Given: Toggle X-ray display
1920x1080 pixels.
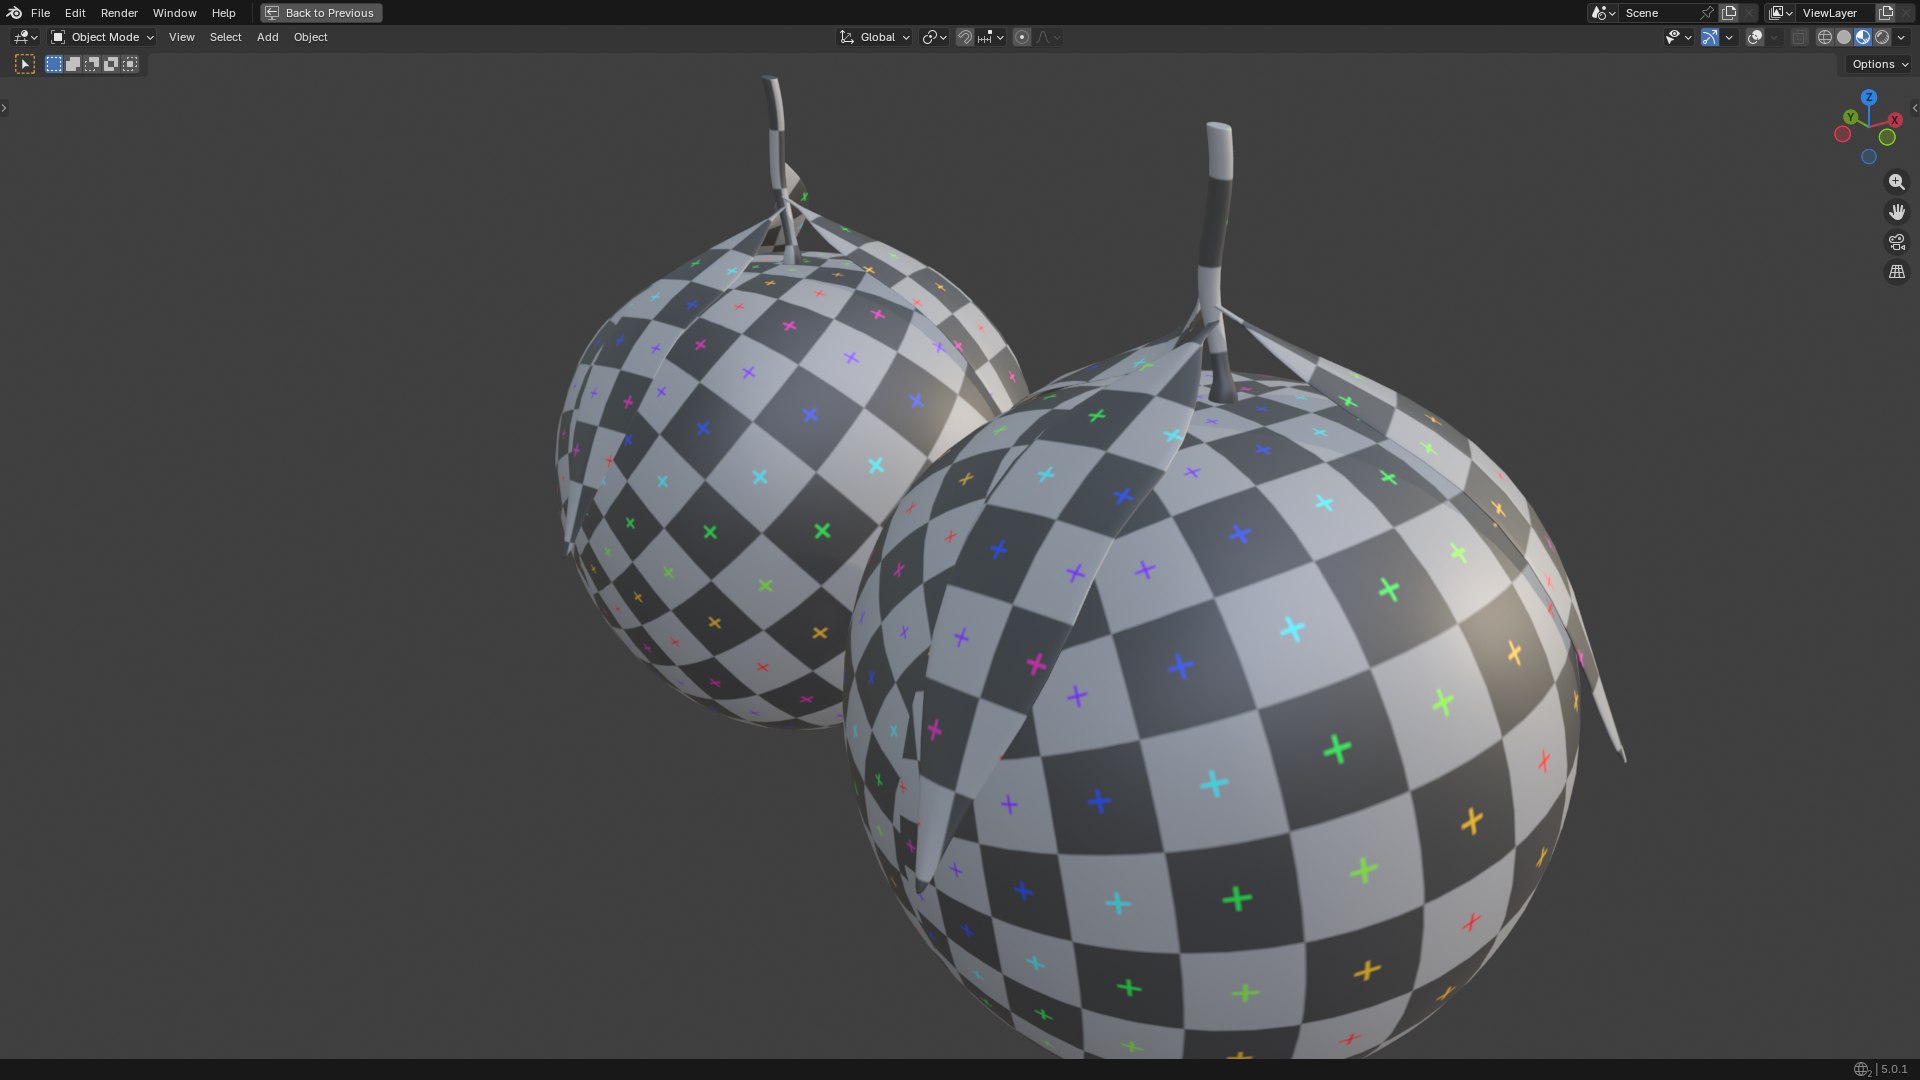Looking at the screenshot, I should coord(1799,37).
